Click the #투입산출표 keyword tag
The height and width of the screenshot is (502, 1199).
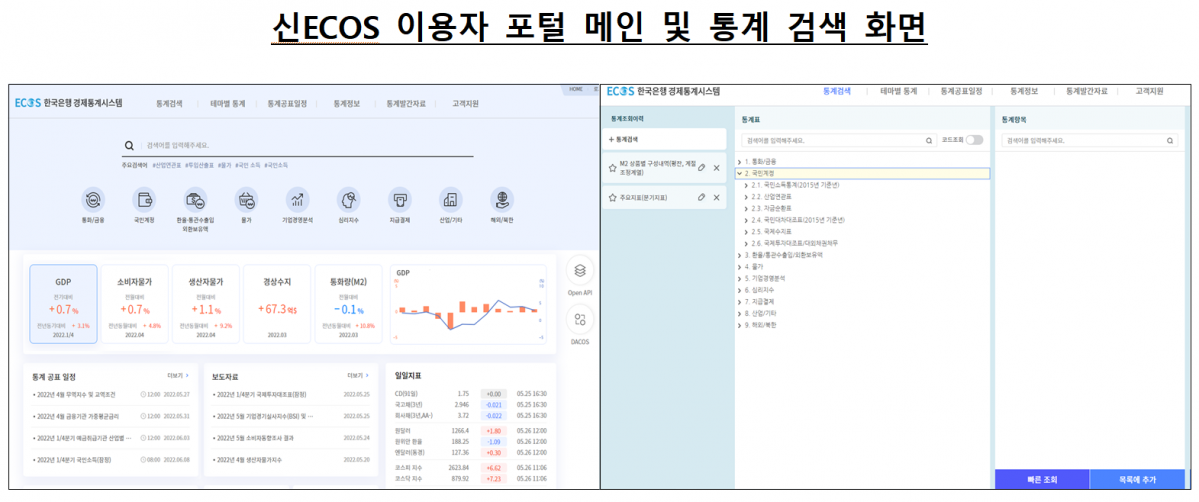(x=200, y=165)
